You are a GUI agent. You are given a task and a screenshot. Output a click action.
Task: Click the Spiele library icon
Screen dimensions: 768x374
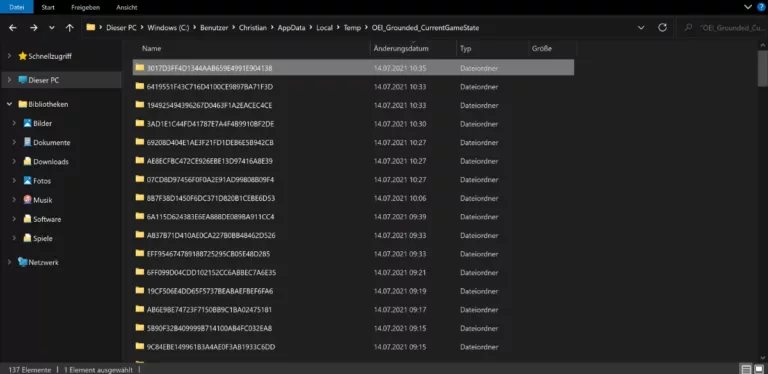click(x=27, y=238)
